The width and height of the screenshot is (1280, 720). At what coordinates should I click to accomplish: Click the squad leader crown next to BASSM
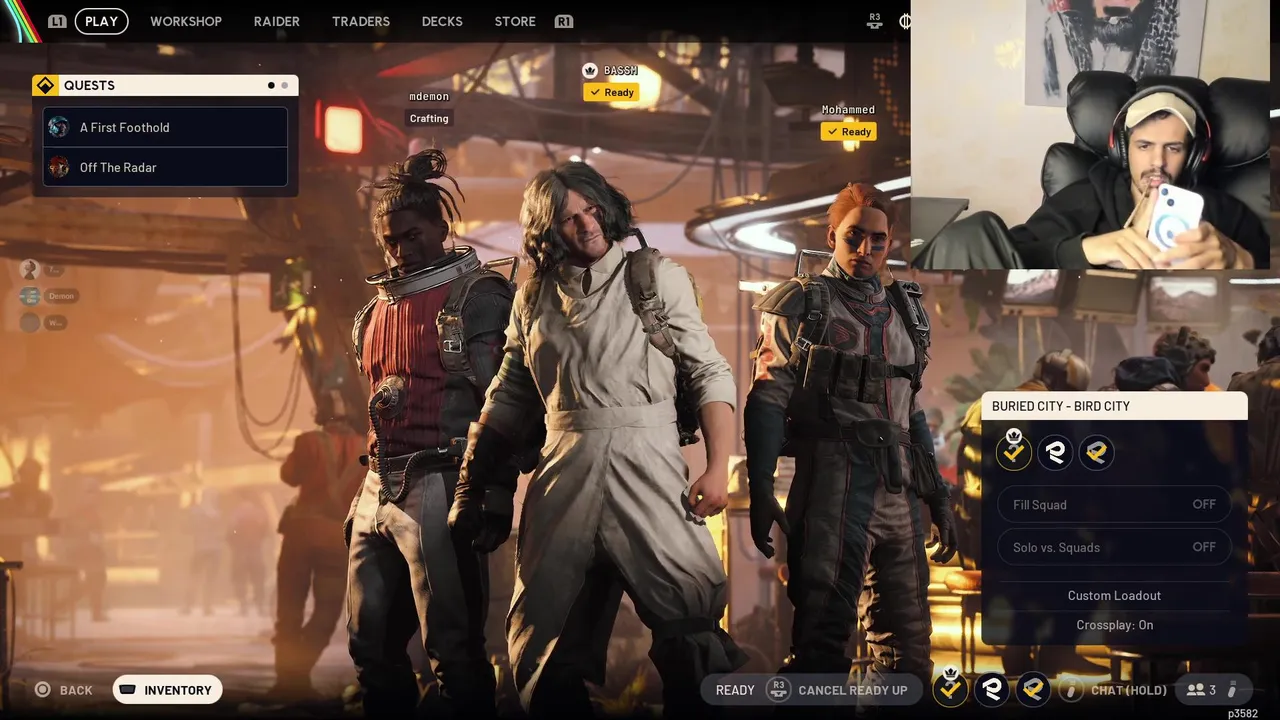[590, 70]
